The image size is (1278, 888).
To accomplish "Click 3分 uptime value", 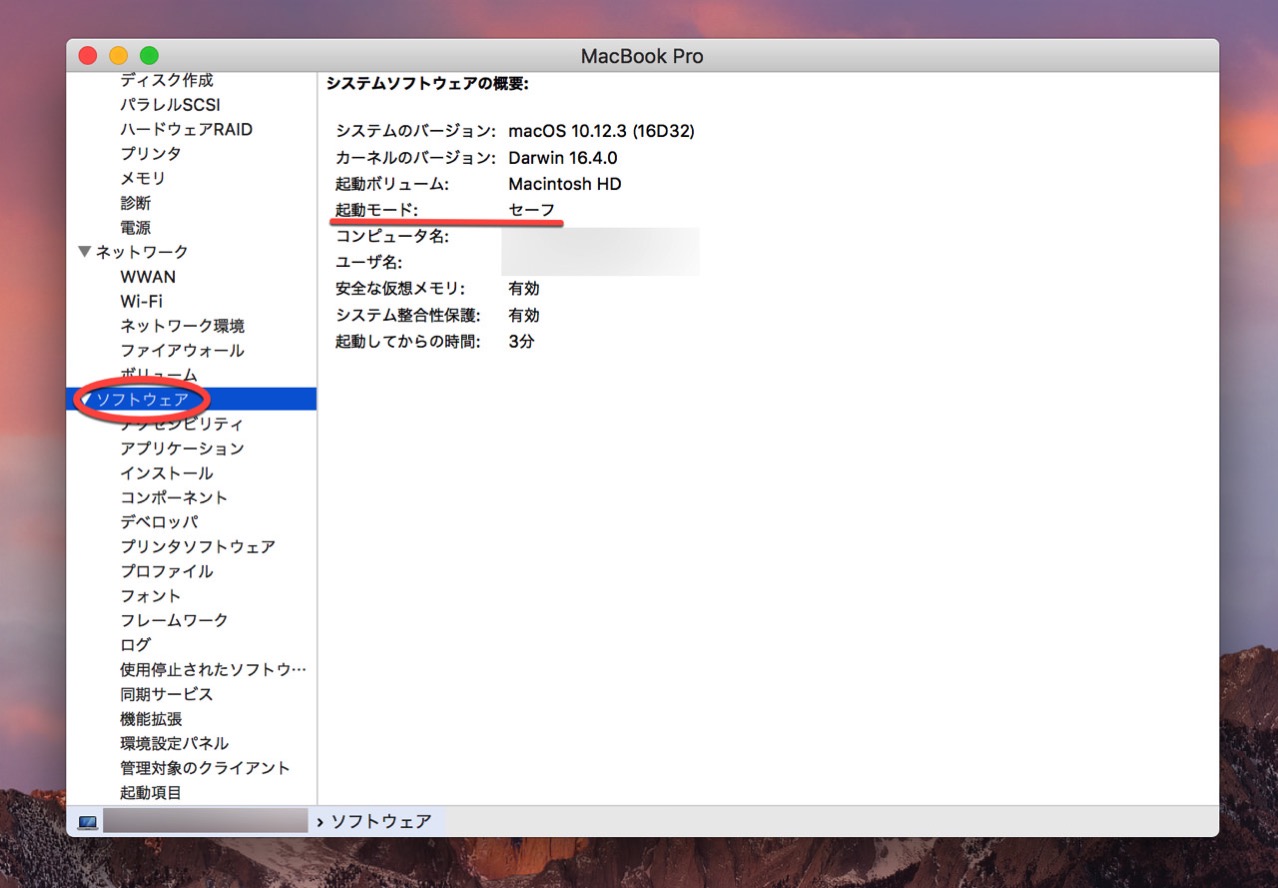I will click(521, 341).
